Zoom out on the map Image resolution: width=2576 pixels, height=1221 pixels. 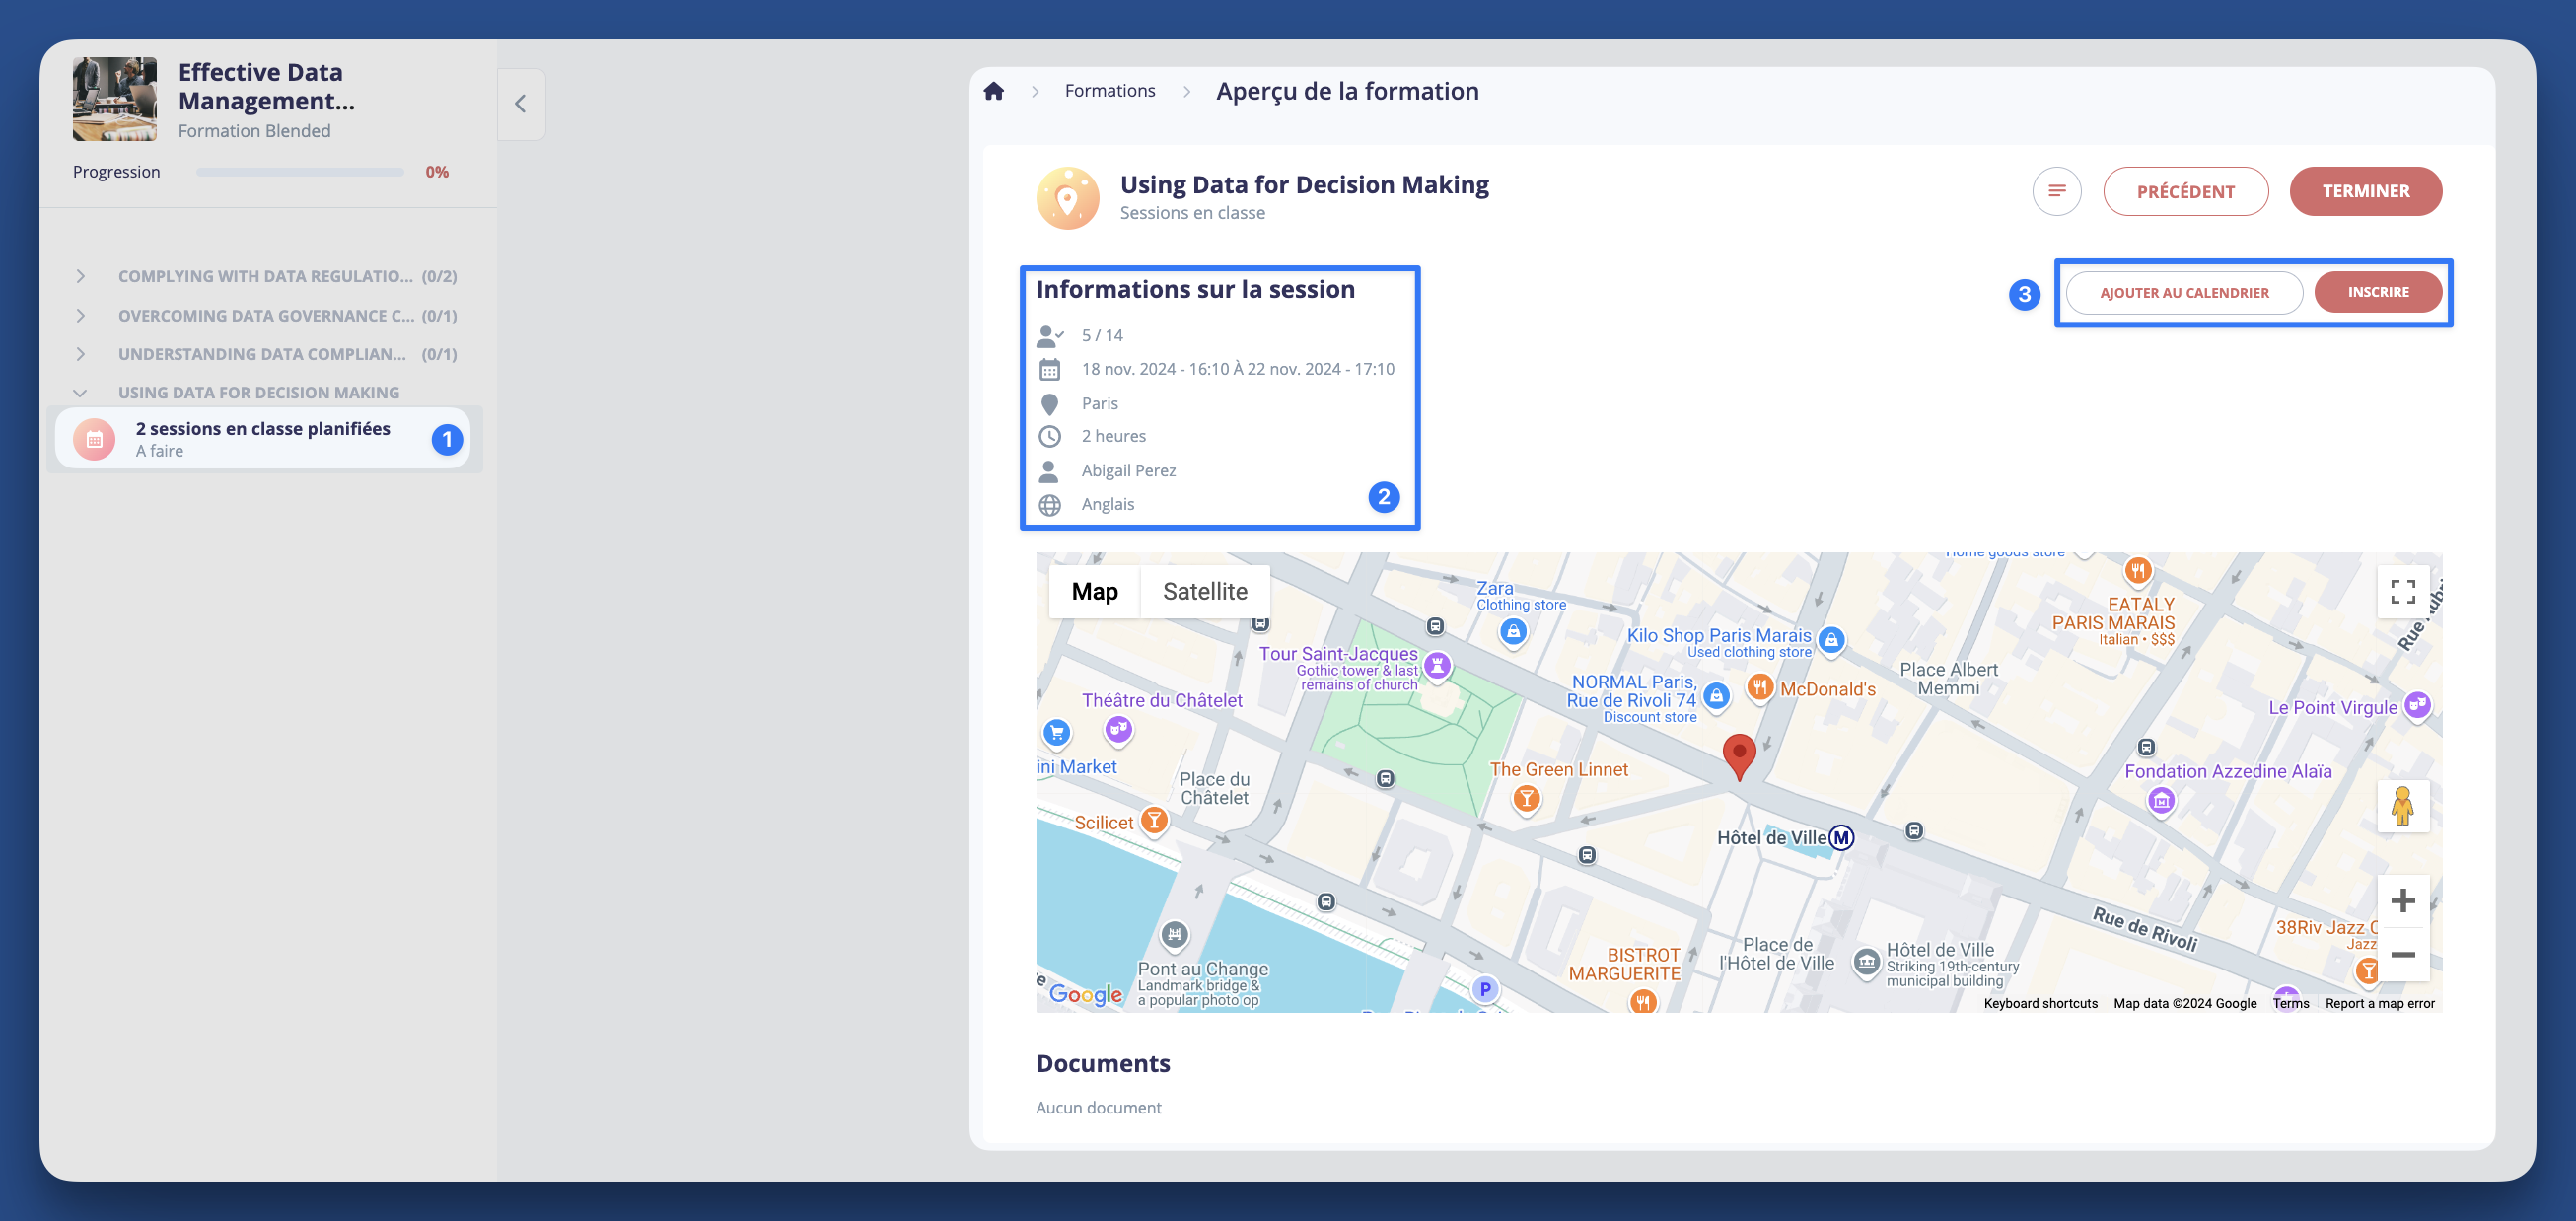[x=2402, y=955]
